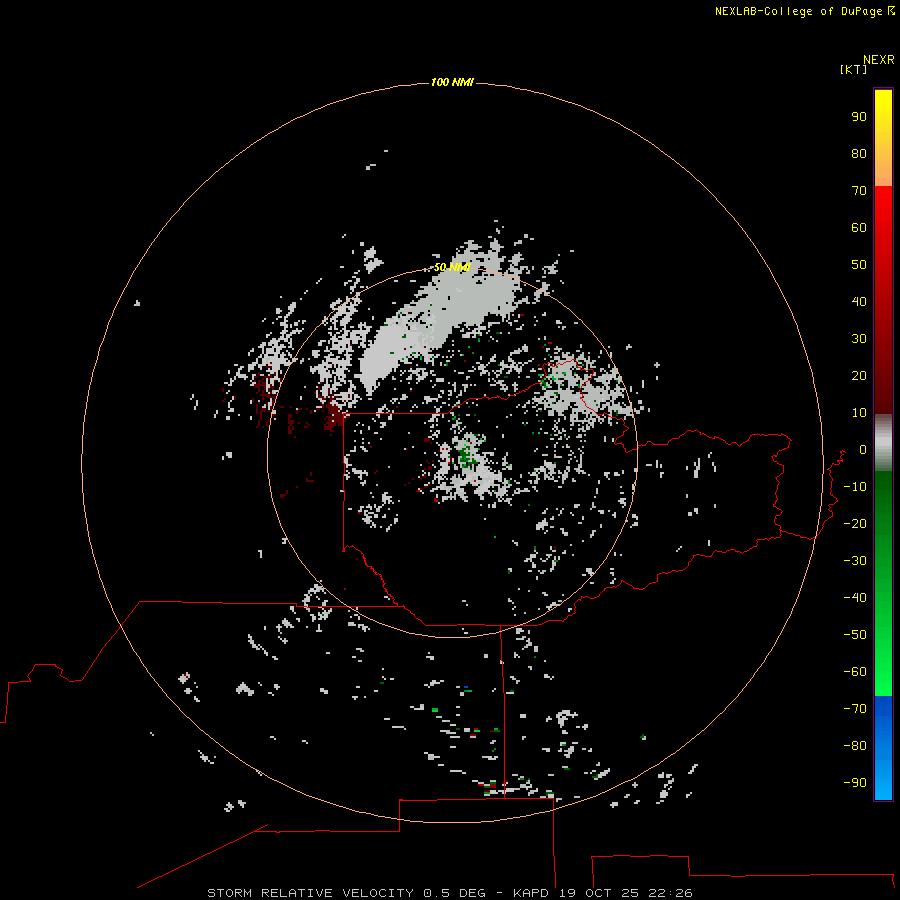Click the -60 value on velocity scale
Viewport: 900px width, 900px height.
[x=855, y=672]
